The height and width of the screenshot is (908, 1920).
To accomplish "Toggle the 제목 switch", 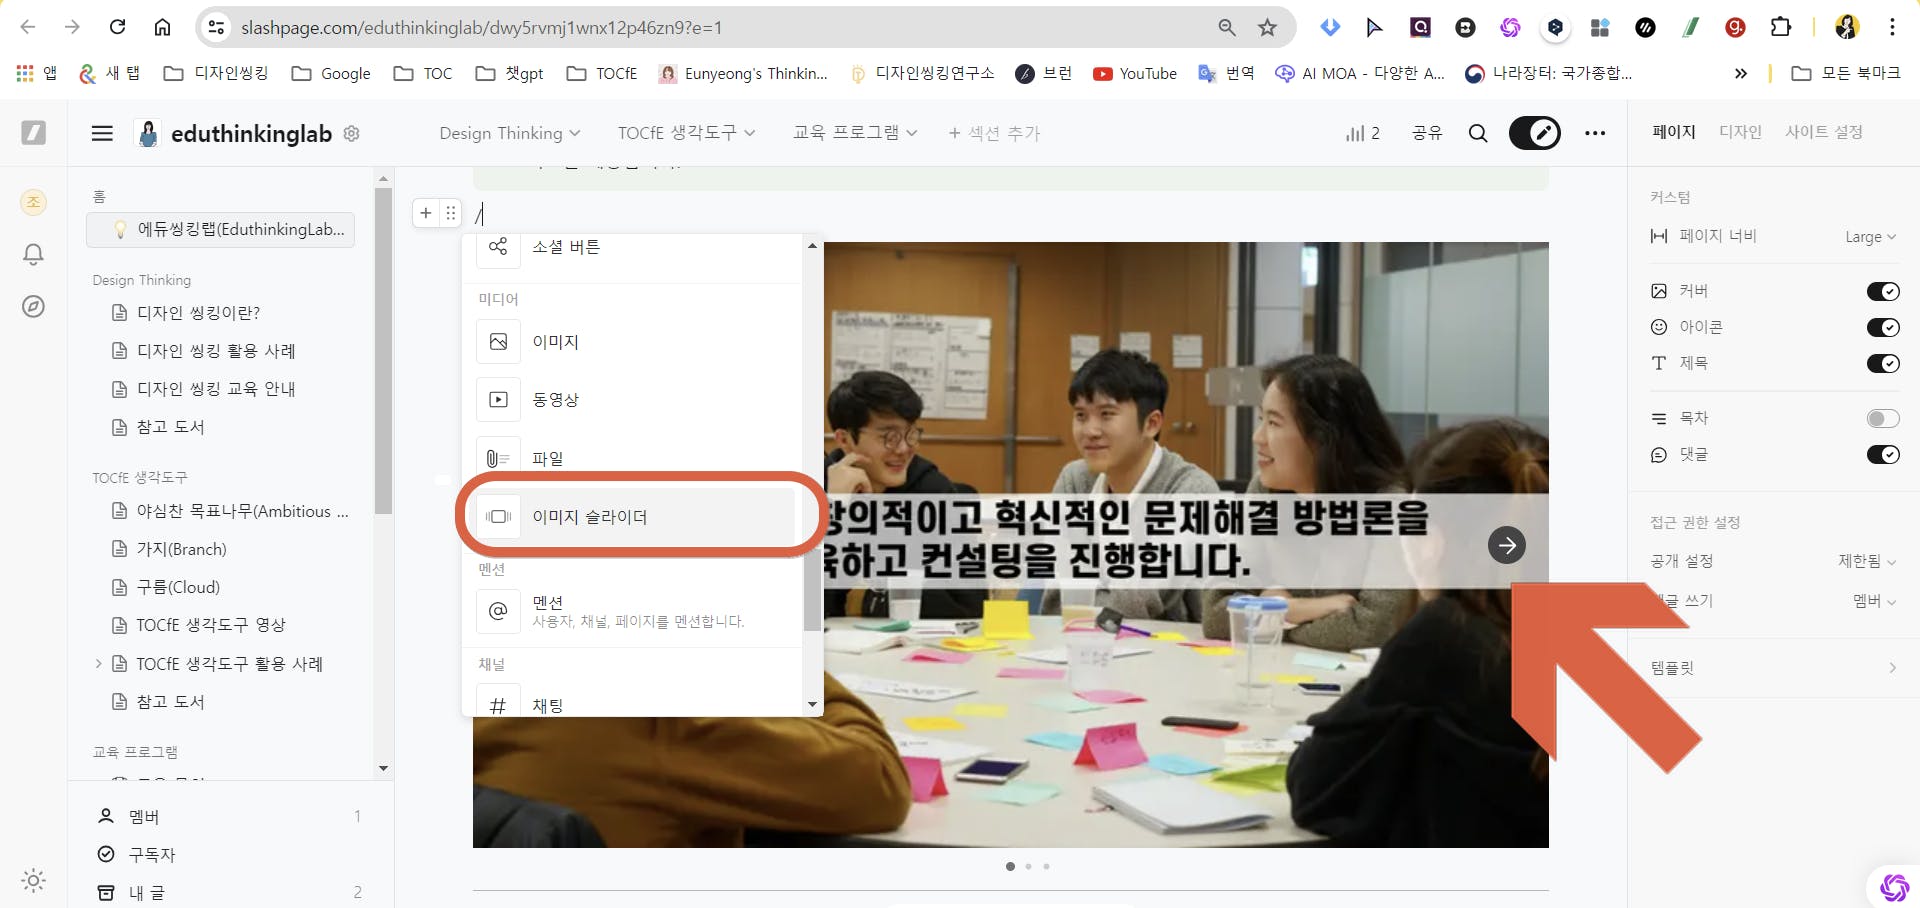I will (1883, 363).
